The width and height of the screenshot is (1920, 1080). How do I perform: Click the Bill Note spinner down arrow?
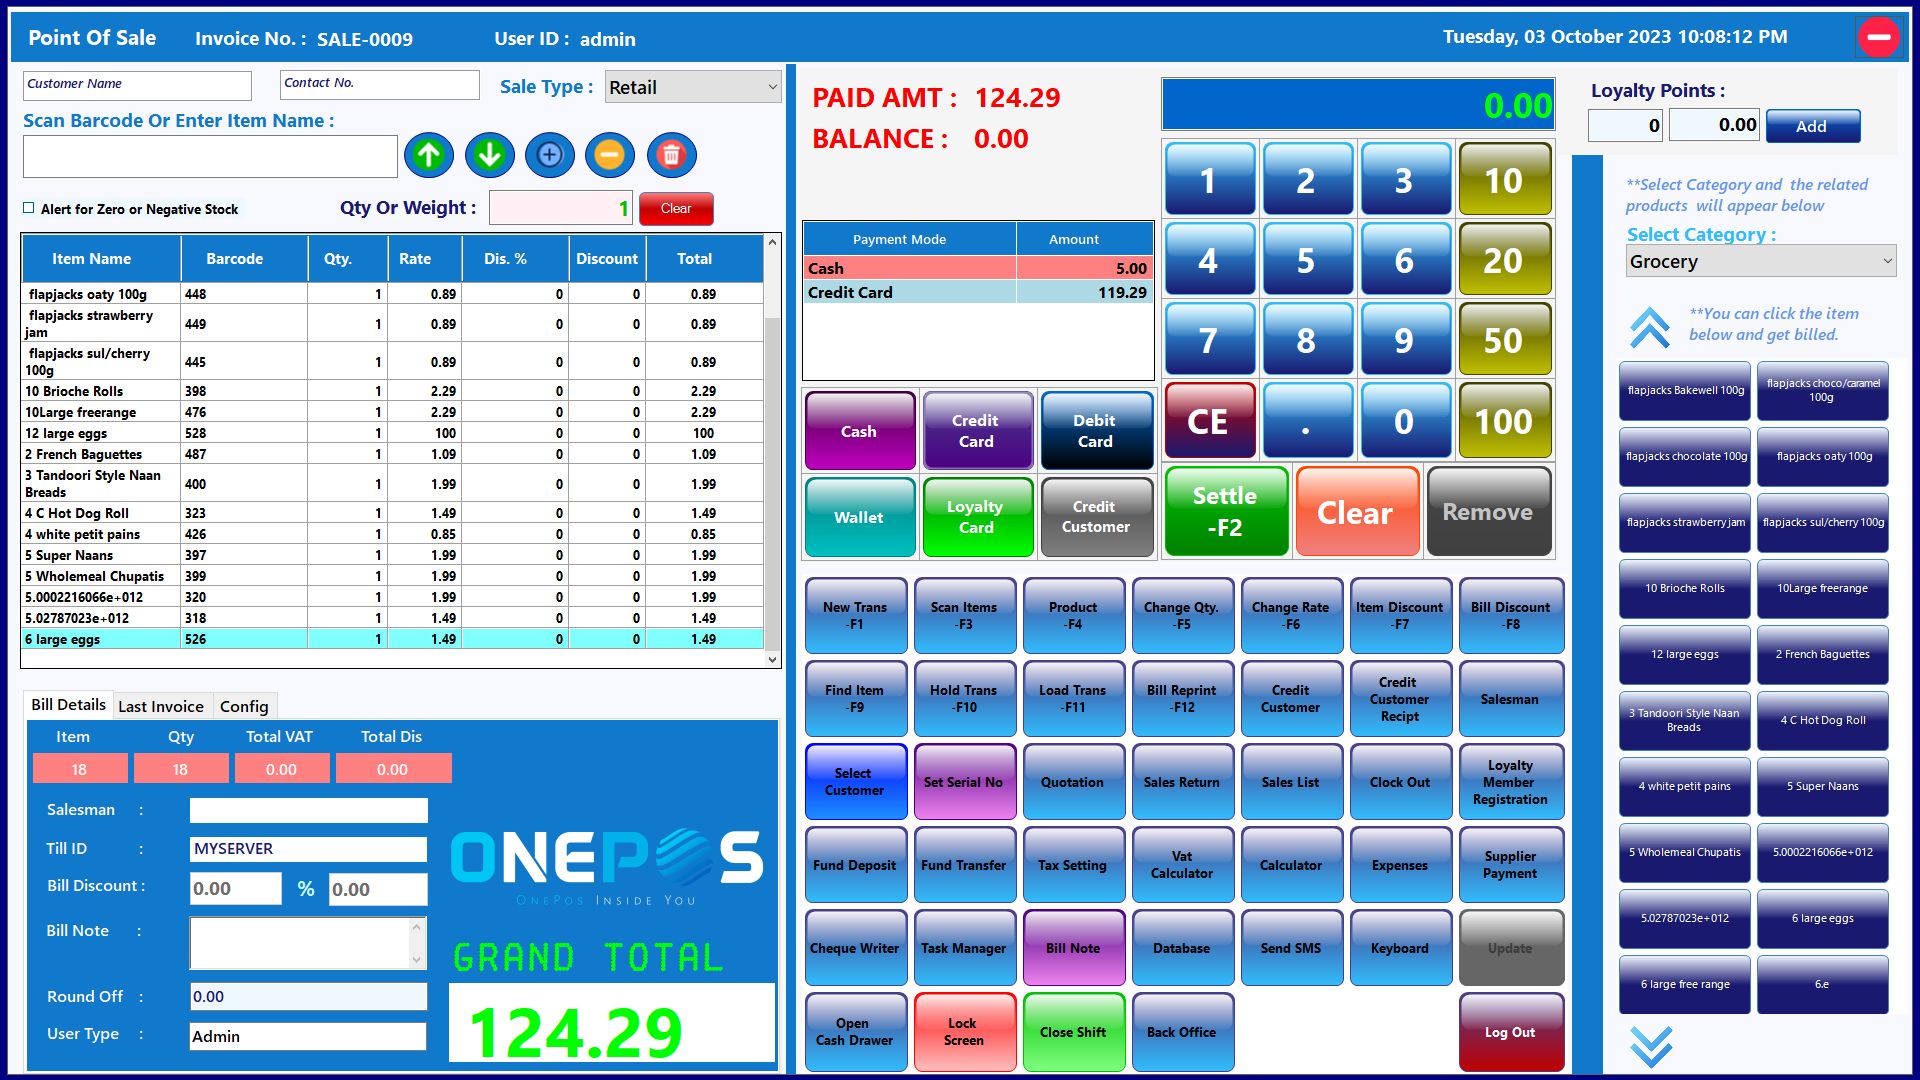[417, 959]
